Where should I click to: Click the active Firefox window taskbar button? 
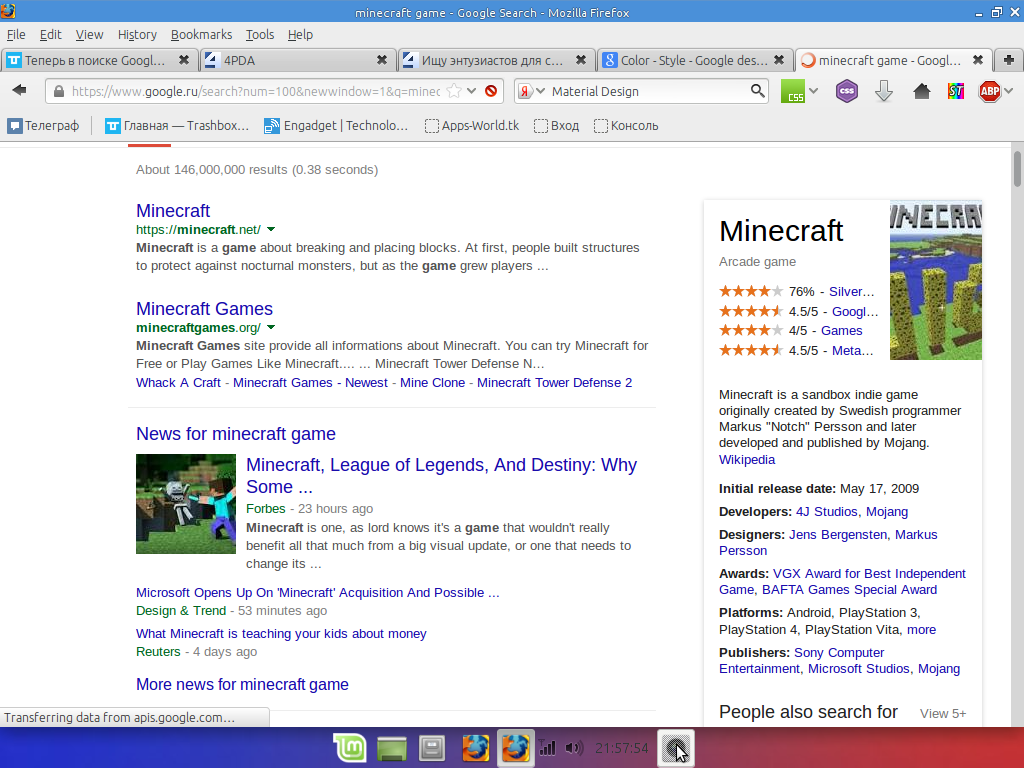[515, 748]
